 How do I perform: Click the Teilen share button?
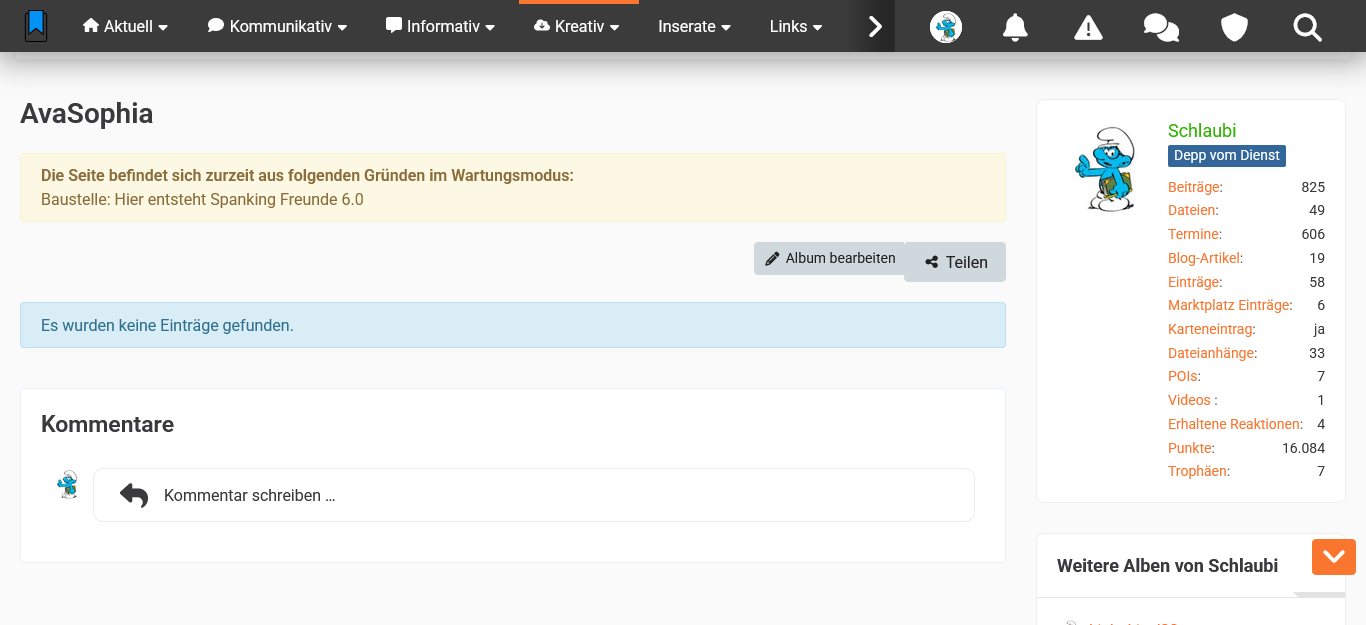coord(955,262)
